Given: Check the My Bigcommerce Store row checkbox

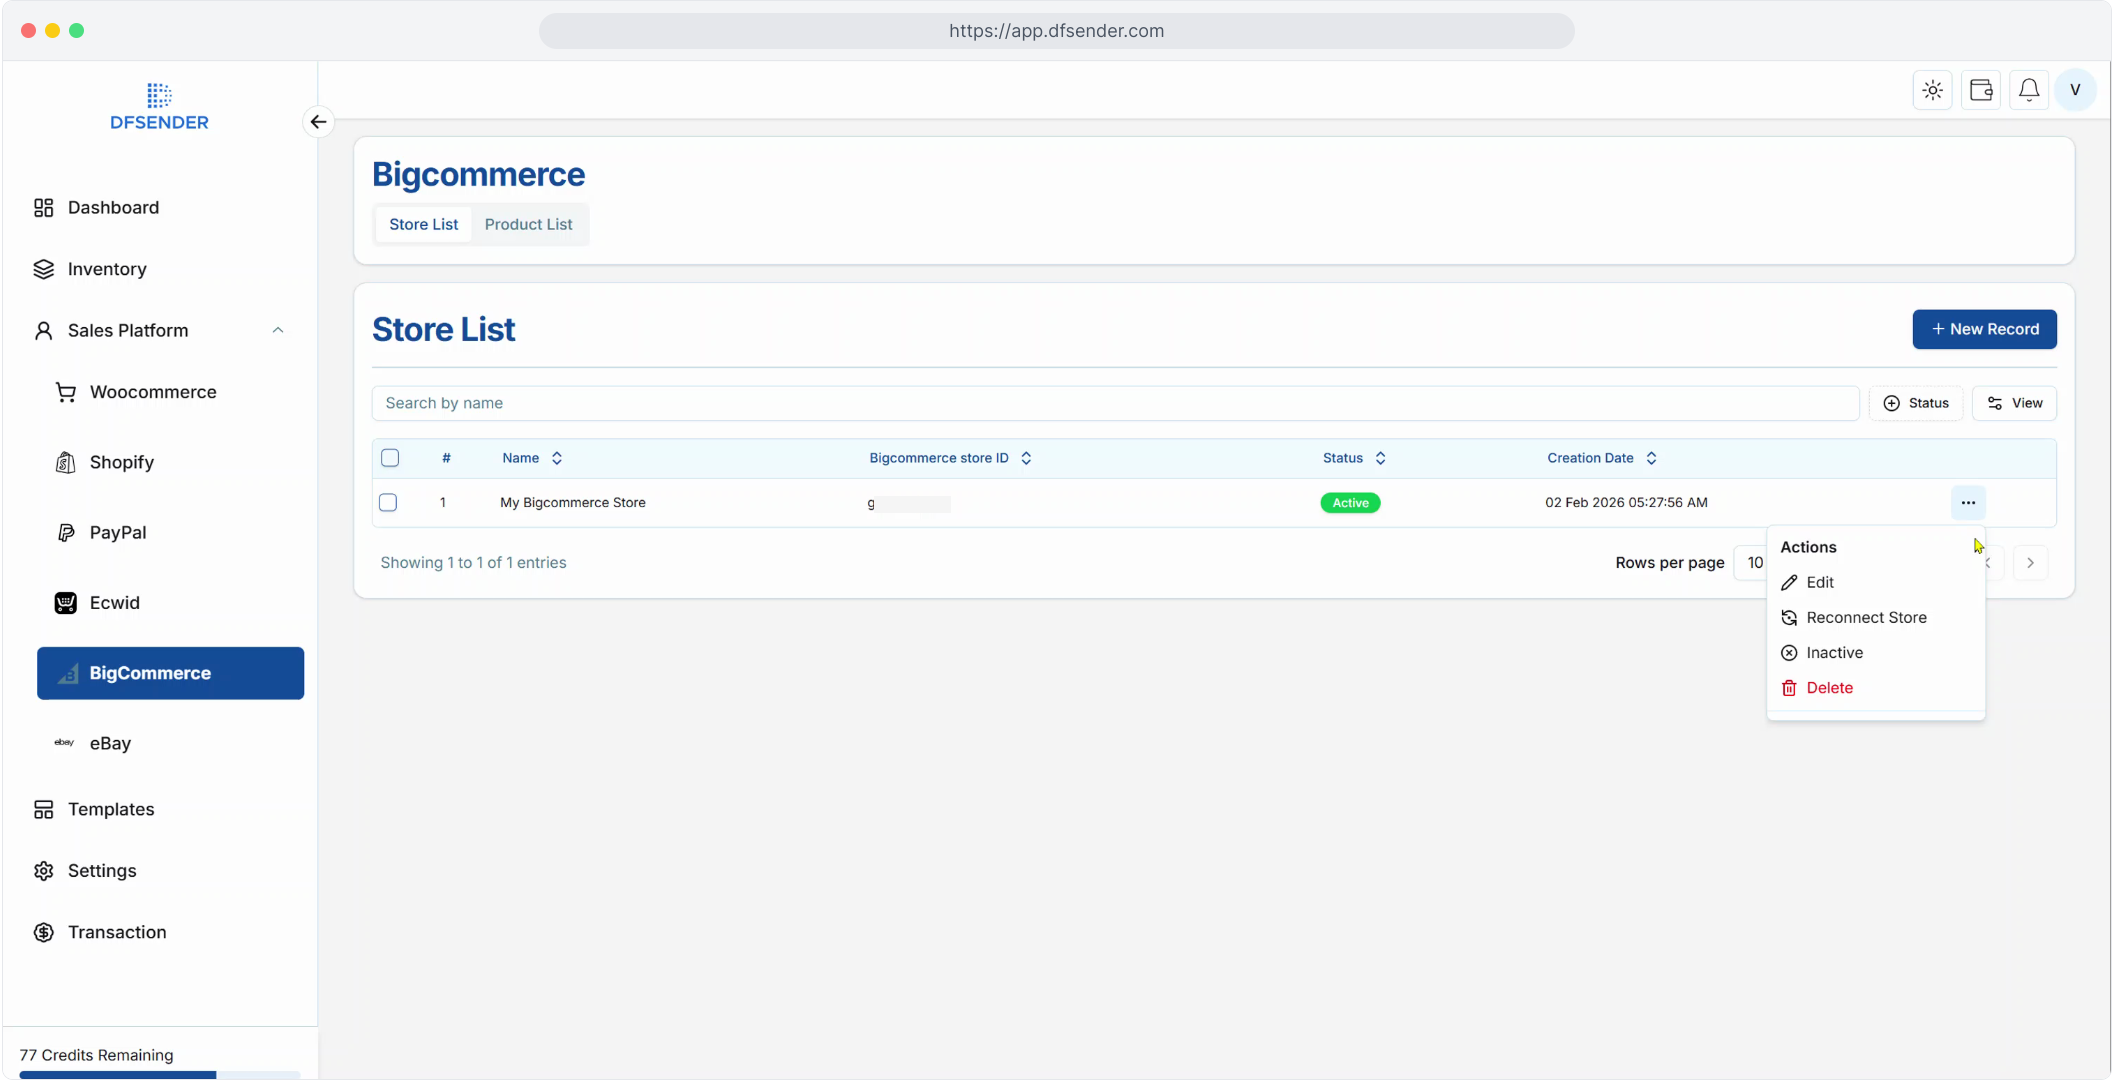Looking at the screenshot, I should [388, 503].
